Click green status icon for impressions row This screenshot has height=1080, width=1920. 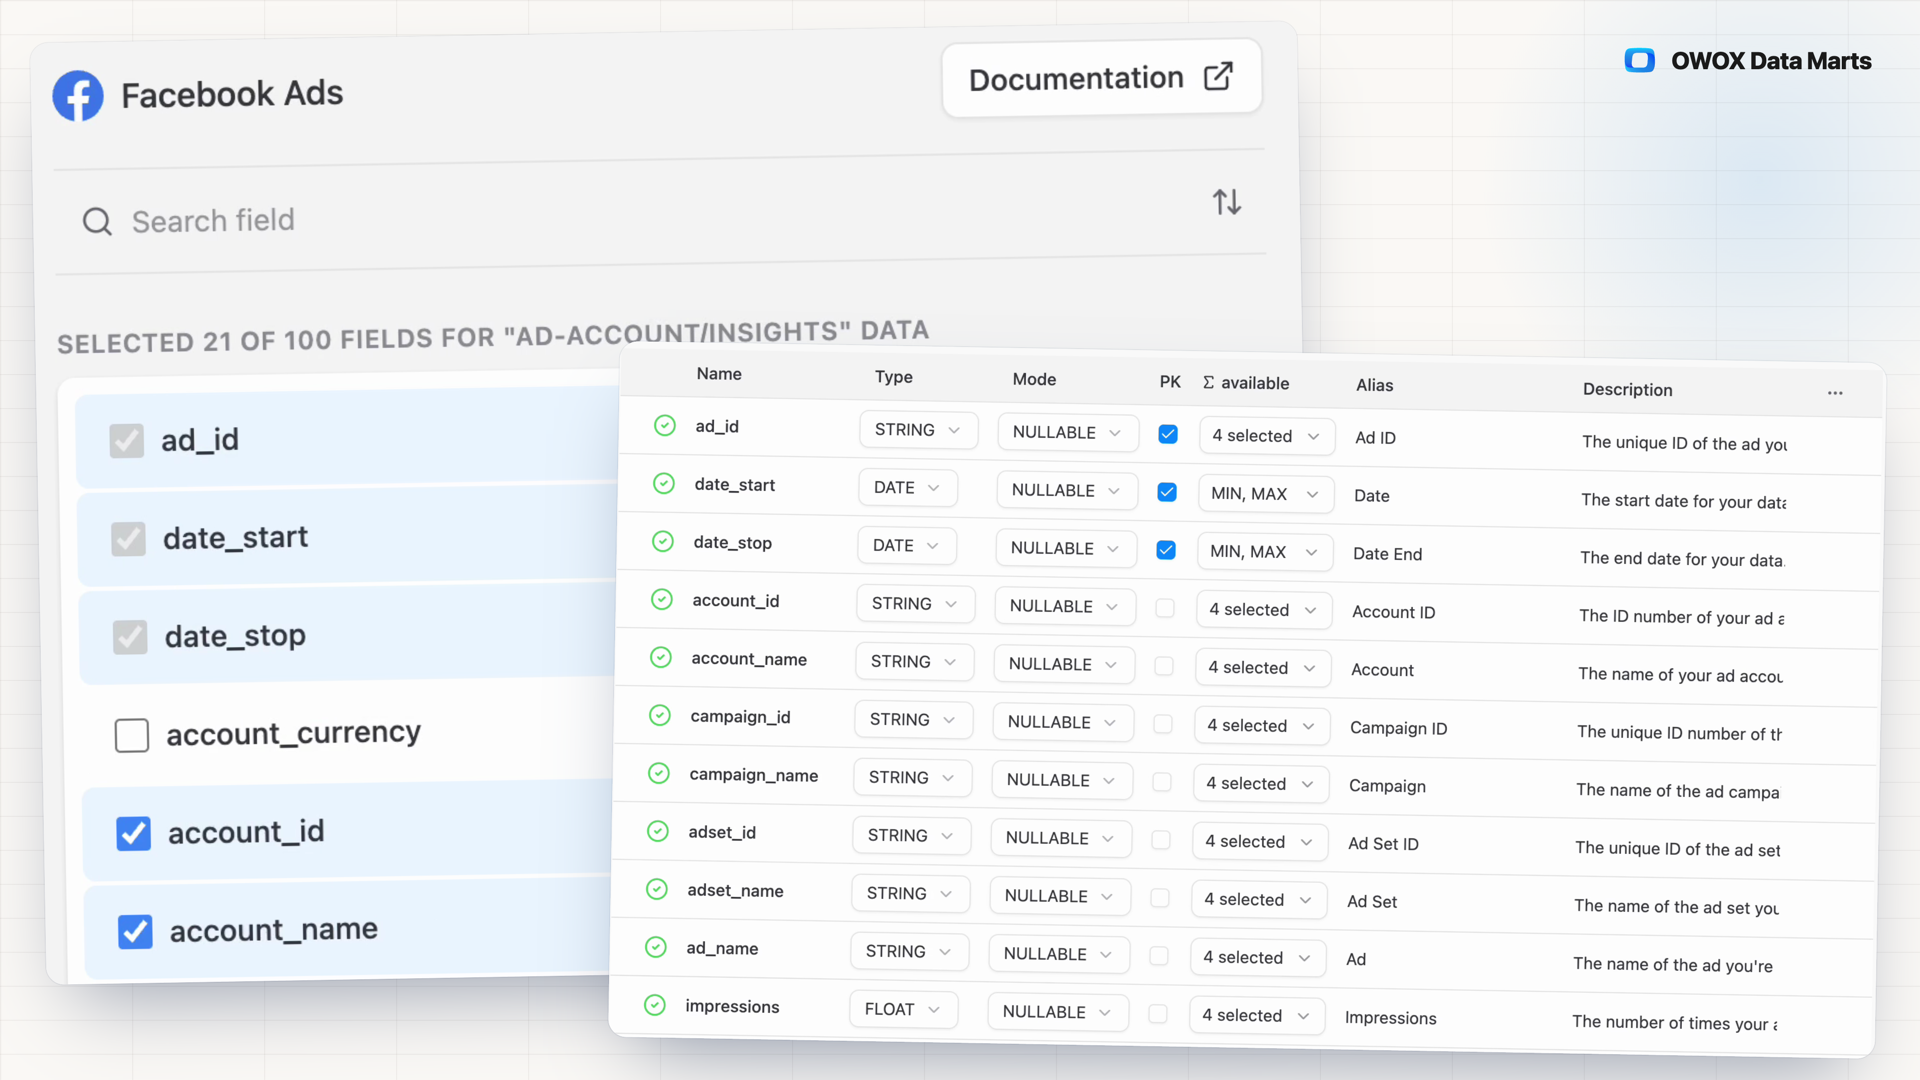coord(655,1006)
